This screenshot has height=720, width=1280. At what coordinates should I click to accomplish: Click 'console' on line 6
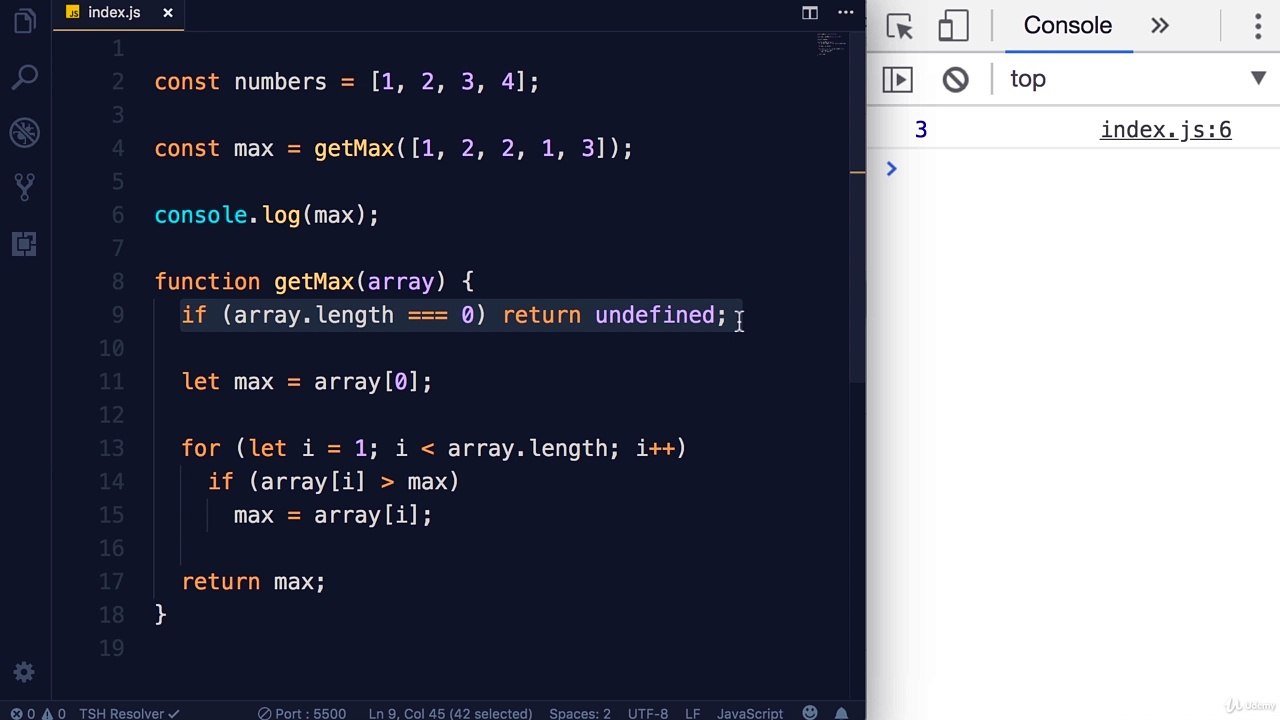tap(200, 215)
